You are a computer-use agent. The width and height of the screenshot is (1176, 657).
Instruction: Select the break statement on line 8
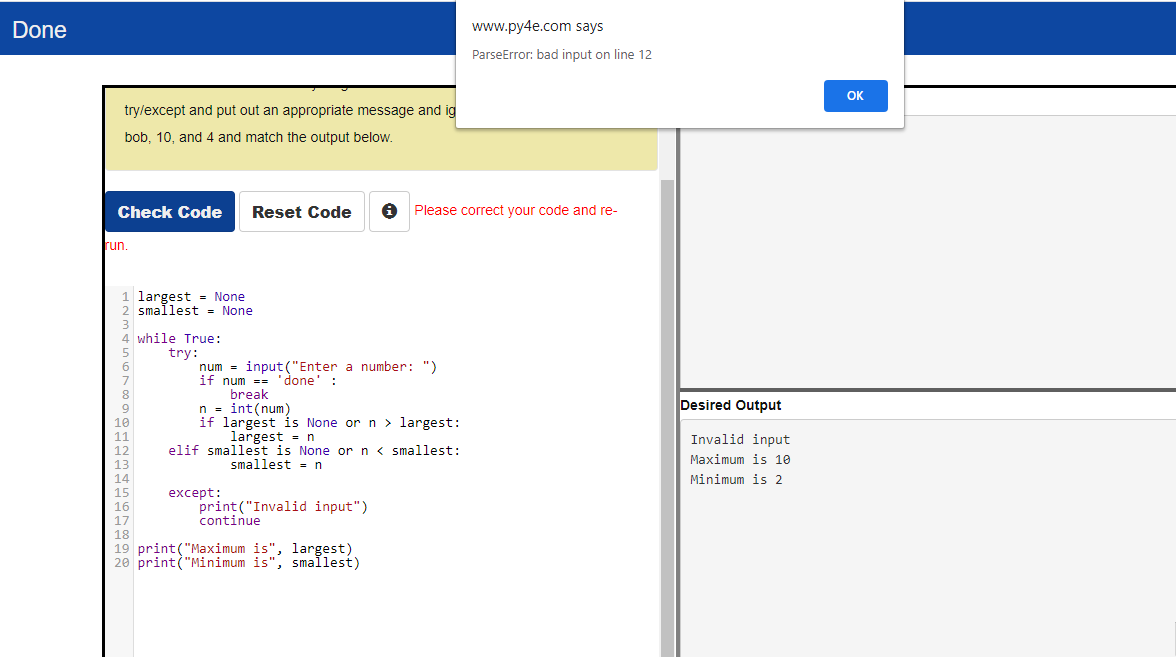click(249, 394)
